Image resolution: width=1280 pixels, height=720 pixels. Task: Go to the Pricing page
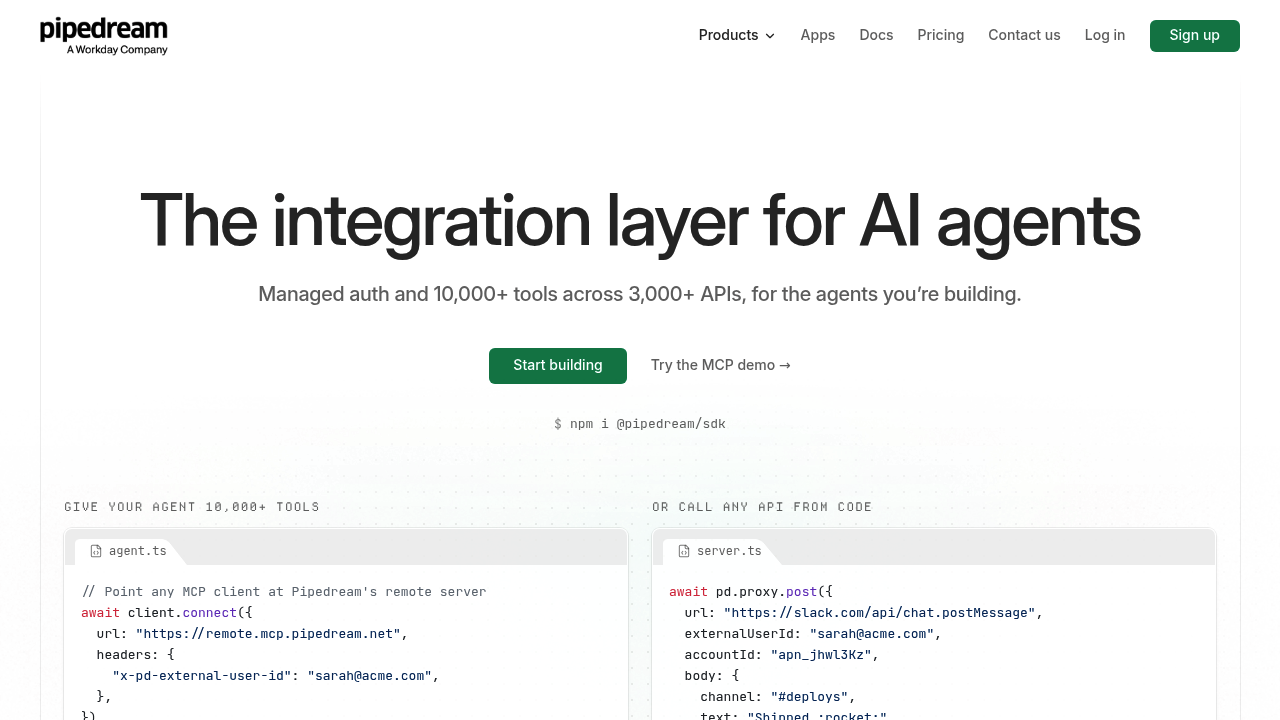click(x=941, y=35)
